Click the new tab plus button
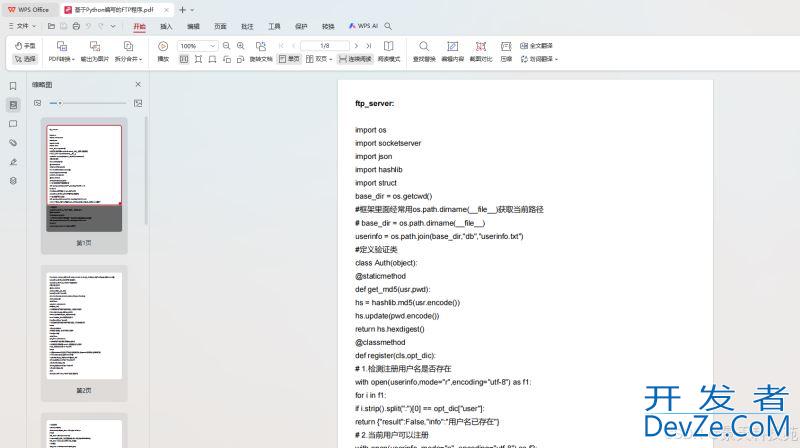The height and width of the screenshot is (448, 800). pyautogui.click(x=182, y=10)
